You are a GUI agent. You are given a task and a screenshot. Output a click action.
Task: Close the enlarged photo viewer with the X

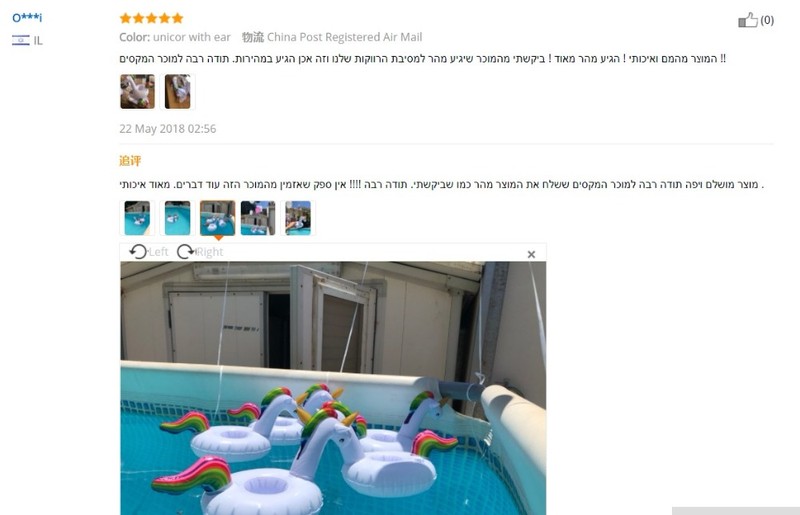[531, 254]
